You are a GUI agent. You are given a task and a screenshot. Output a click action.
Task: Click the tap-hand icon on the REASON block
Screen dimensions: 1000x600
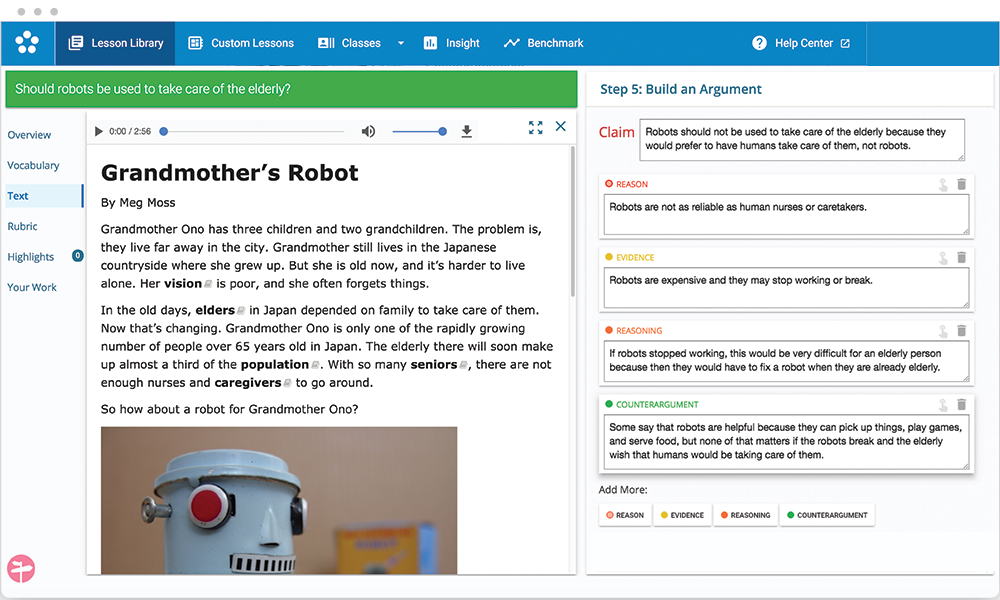(943, 185)
